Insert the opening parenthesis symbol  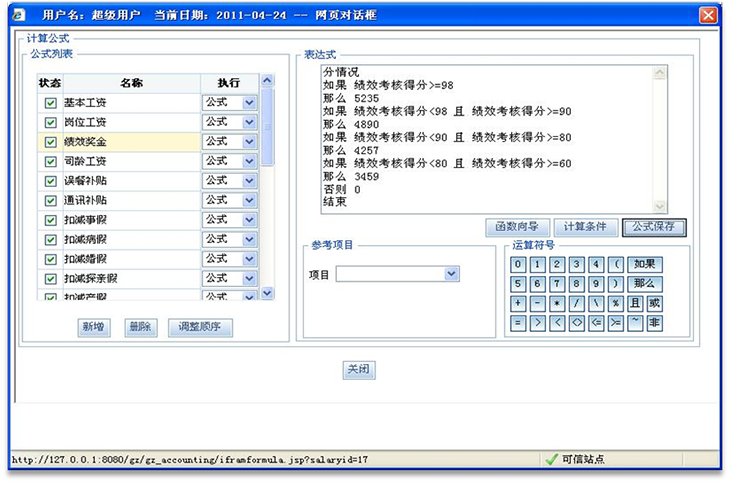pyautogui.click(x=615, y=265)
